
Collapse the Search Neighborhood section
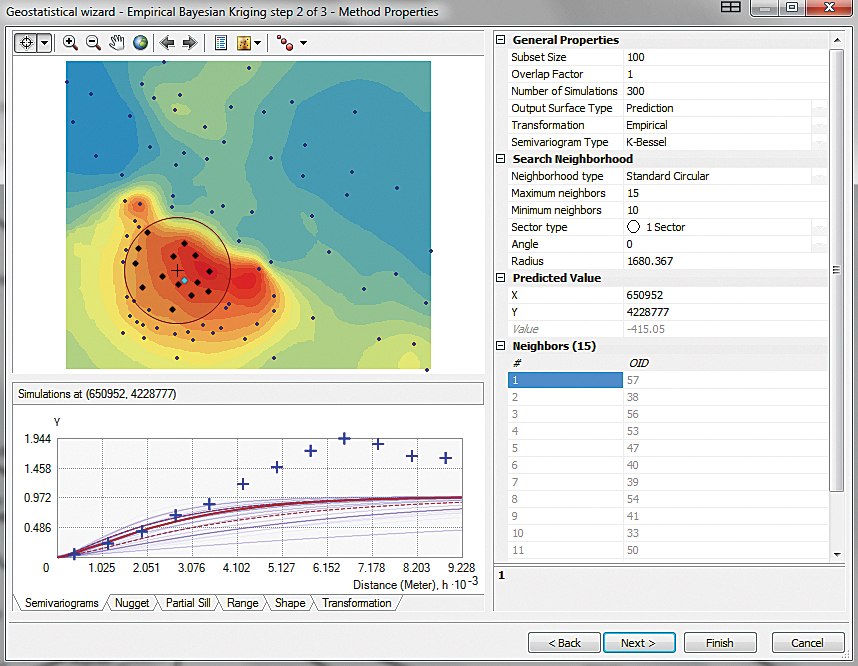pos(502,159)
